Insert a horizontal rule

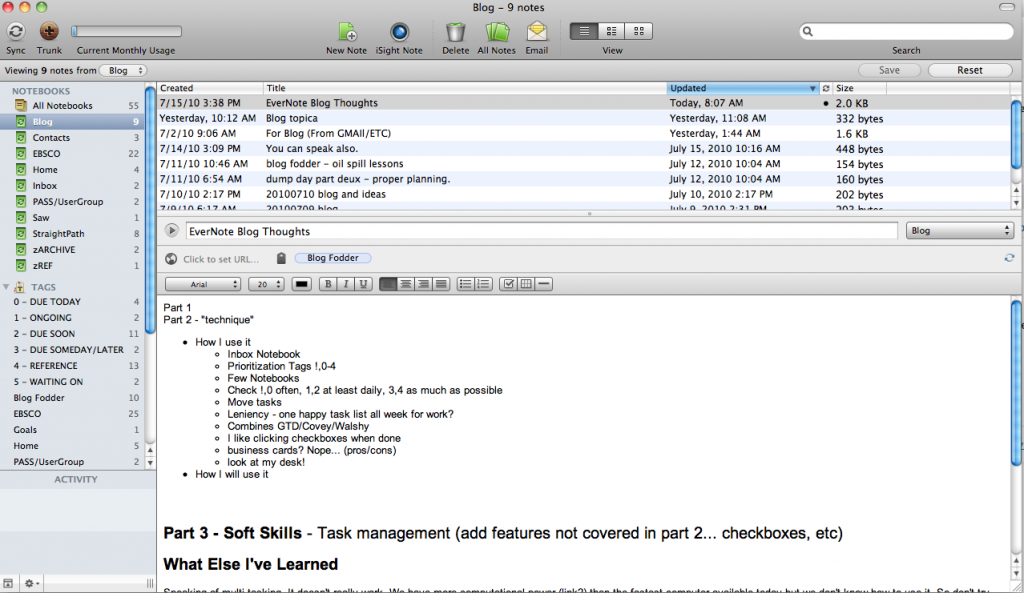(543, 283)
